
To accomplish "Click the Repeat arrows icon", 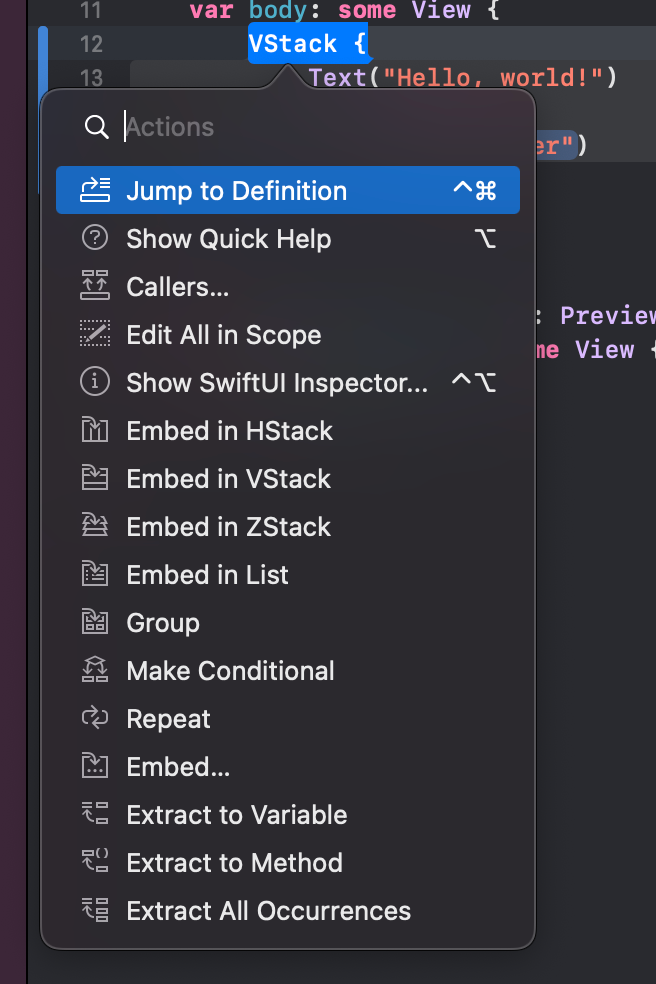I will click(95, 718).
